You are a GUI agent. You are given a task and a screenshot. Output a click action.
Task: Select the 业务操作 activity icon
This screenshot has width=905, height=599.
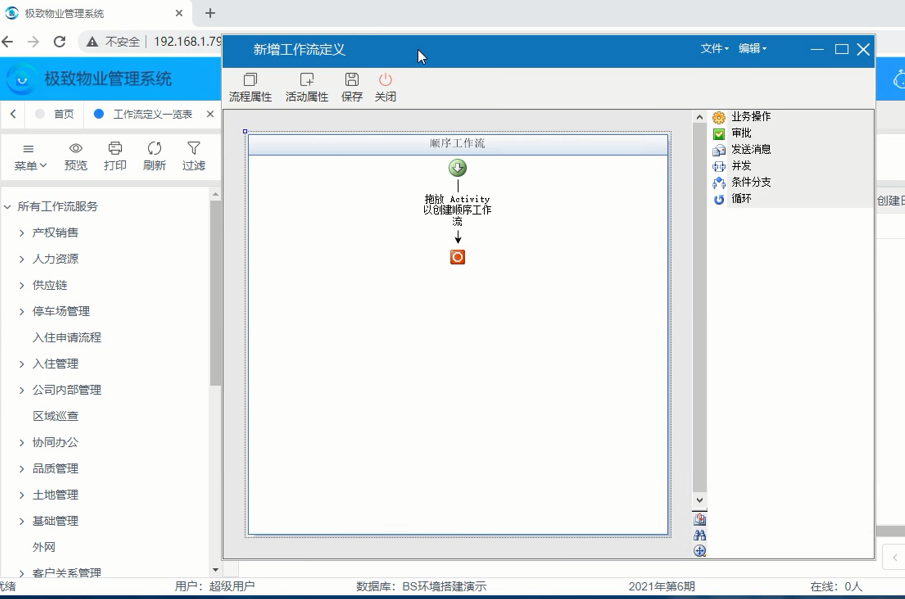pyautogui.click(x=719, y=118)
